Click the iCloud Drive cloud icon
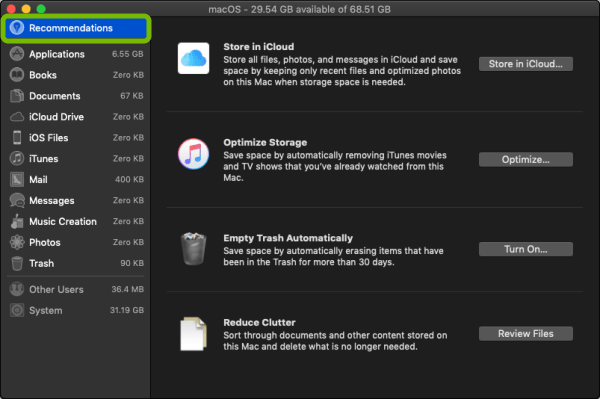The image size is (600, 399). click(17, 117)
